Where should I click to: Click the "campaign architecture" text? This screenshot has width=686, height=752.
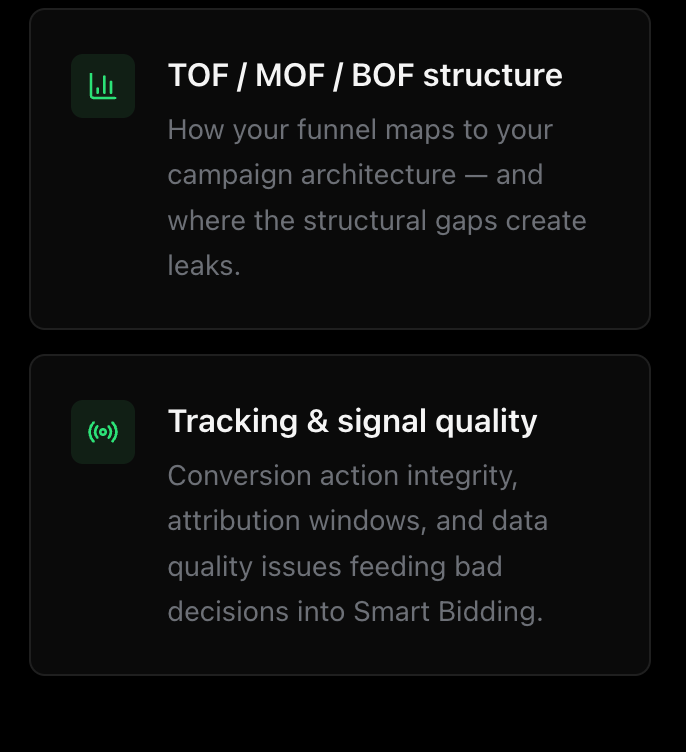coord(312,175)
